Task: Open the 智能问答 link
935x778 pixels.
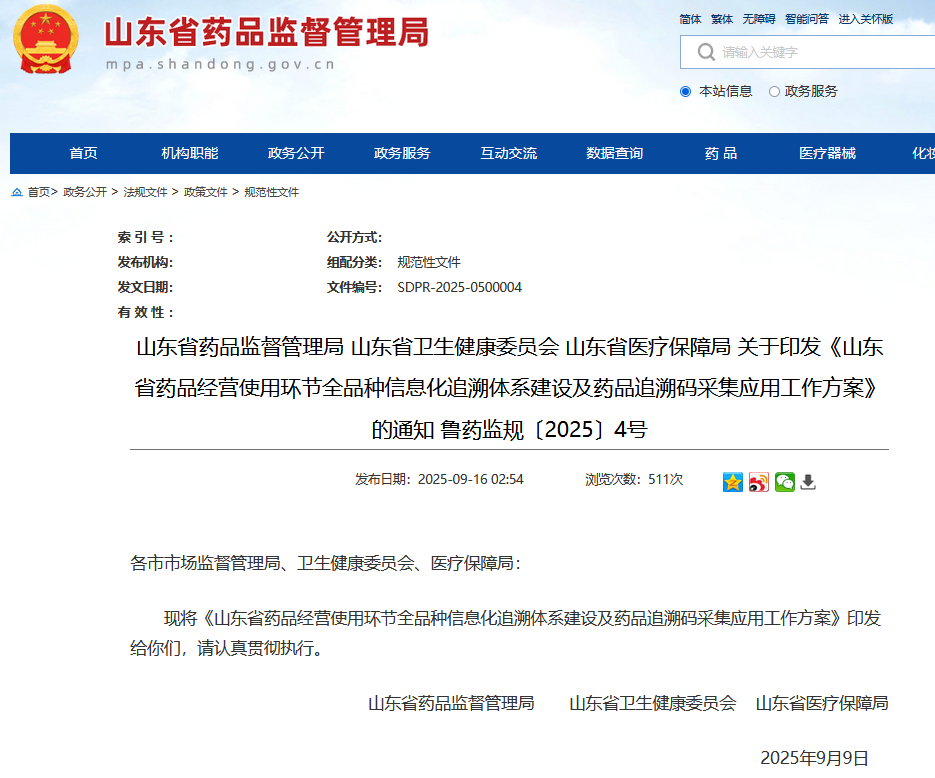Action: click(806, 19)
